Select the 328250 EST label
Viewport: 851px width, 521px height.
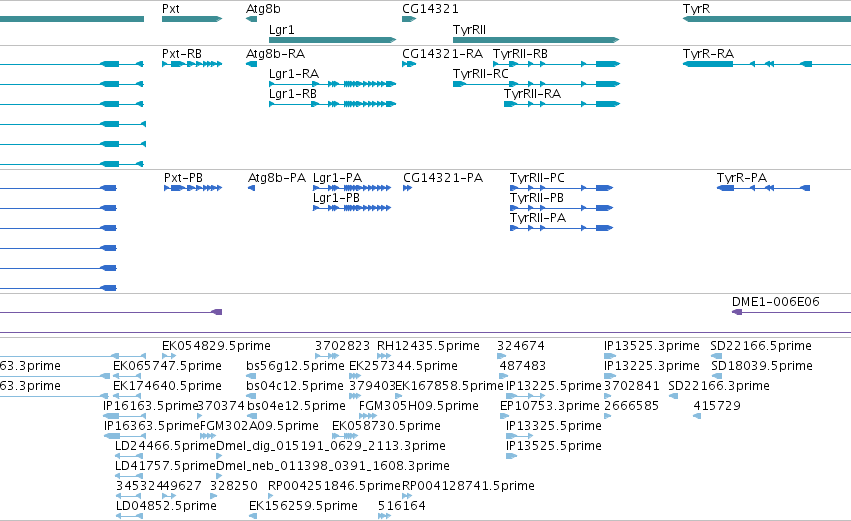coord(233,486)
